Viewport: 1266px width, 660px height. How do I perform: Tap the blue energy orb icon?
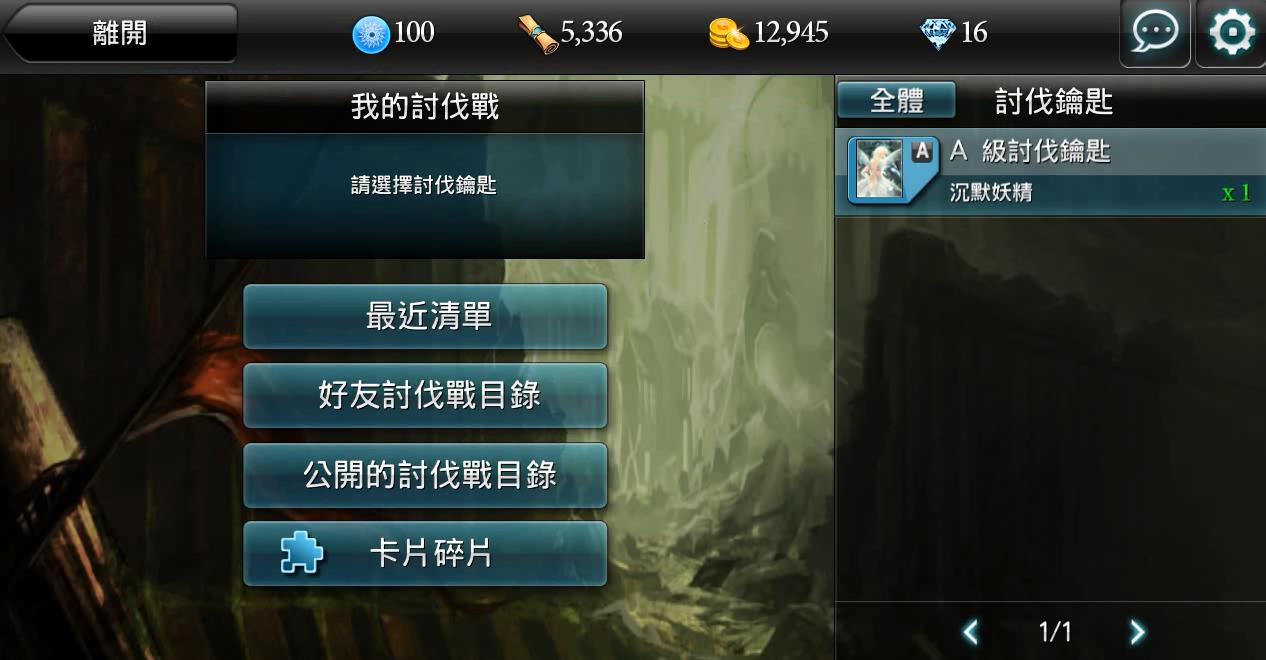pos(371,35)
